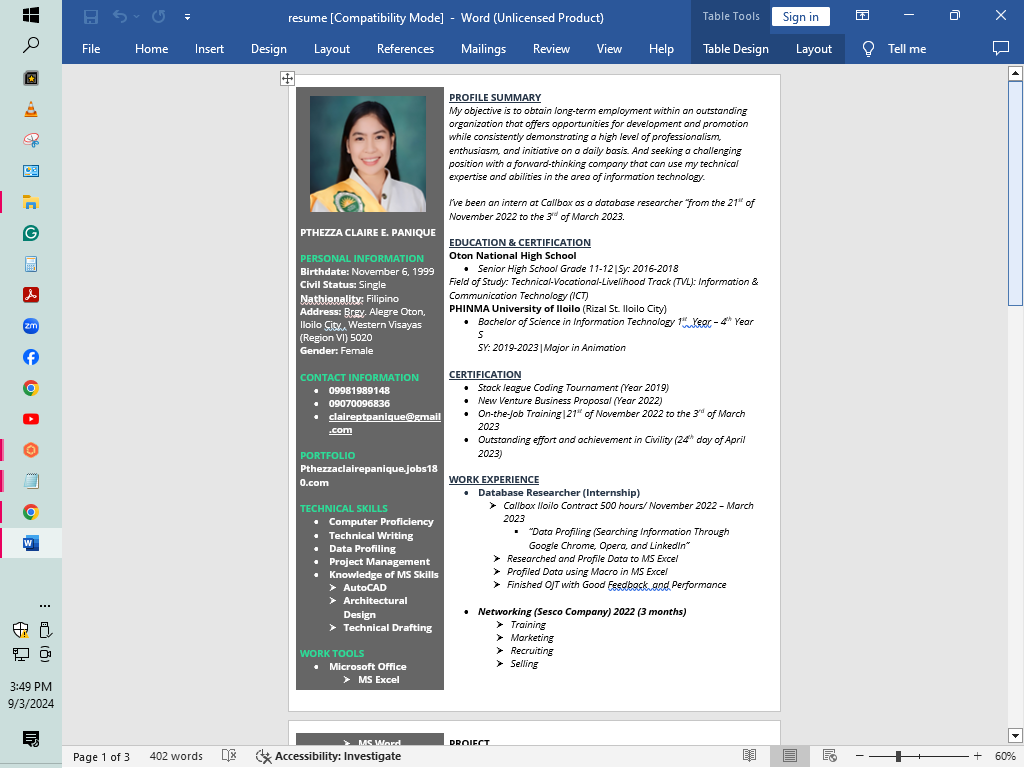This screenshot has height=768, width=1024.
Task: Expand Customize Quick Access Toolbar dropdown
Action: click(x=188, y=17)
